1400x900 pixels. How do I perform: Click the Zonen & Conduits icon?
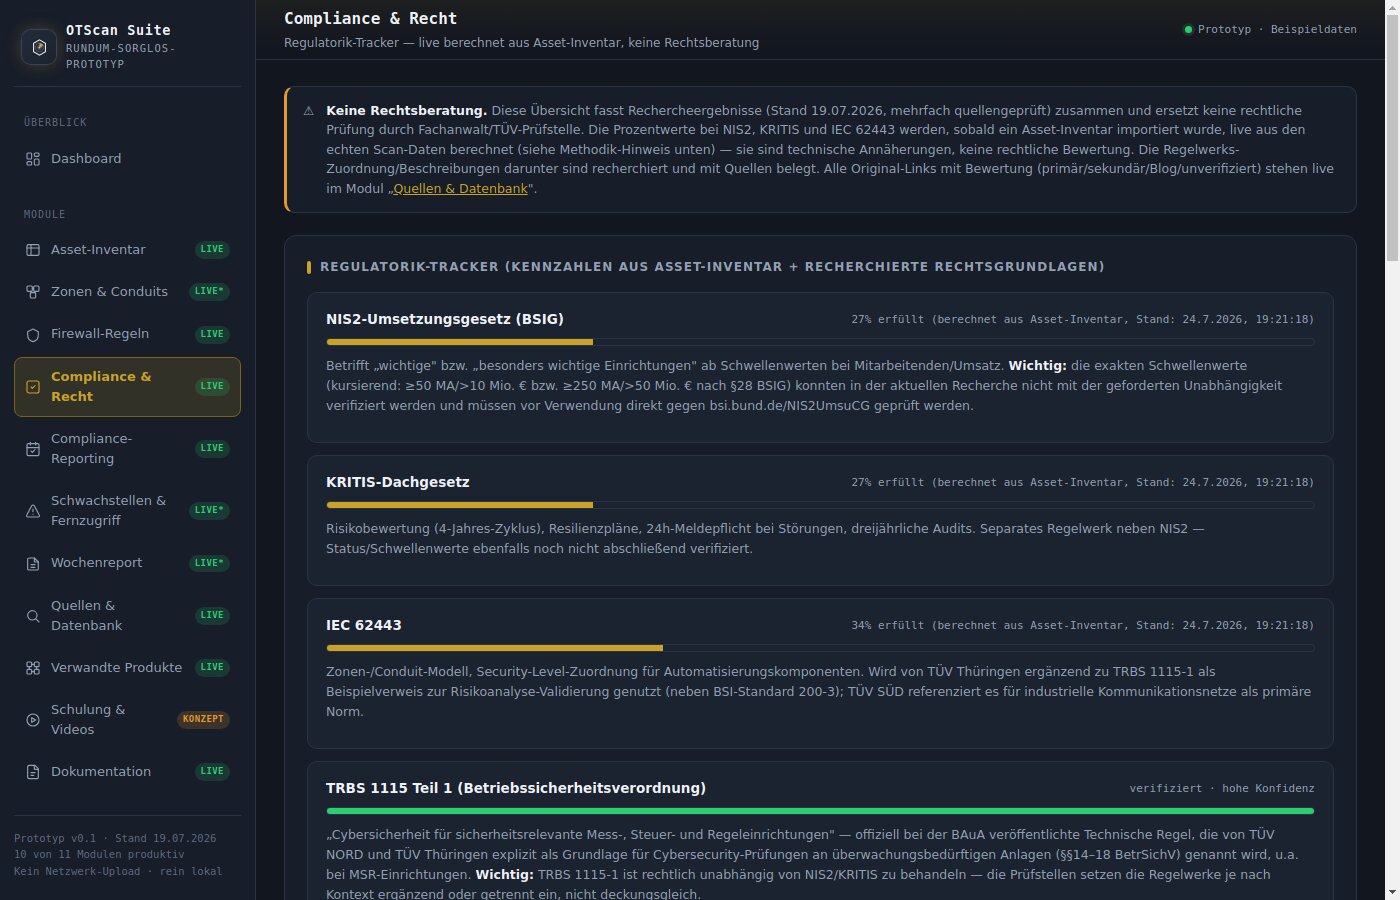click(x=33, y=292)
